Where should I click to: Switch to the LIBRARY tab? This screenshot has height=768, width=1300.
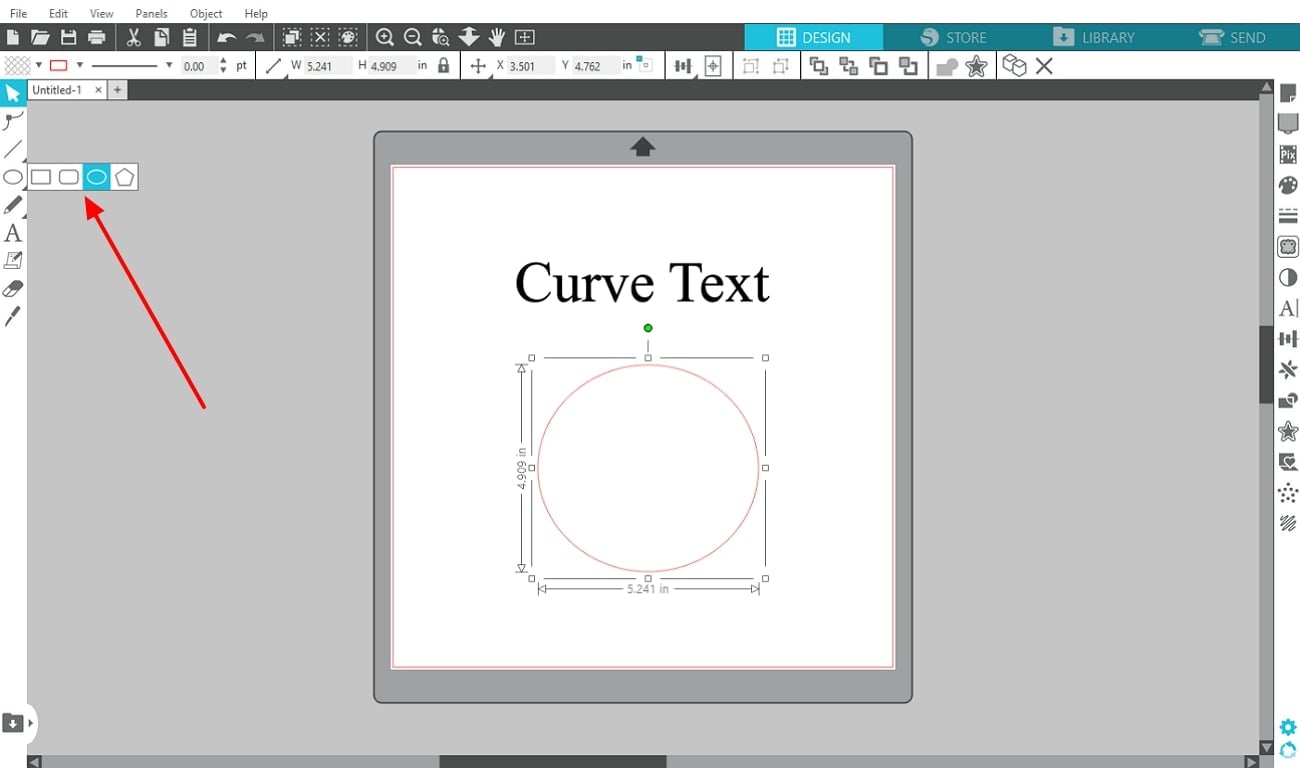[1093, 37]
